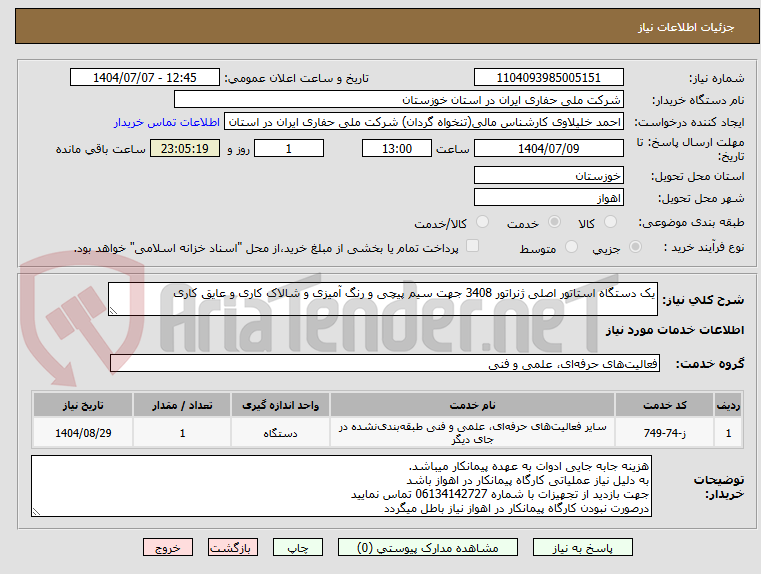Click the delivery city field اهواز
The height and width of the screenshot is (574, 761).
(x=548, y=197)
